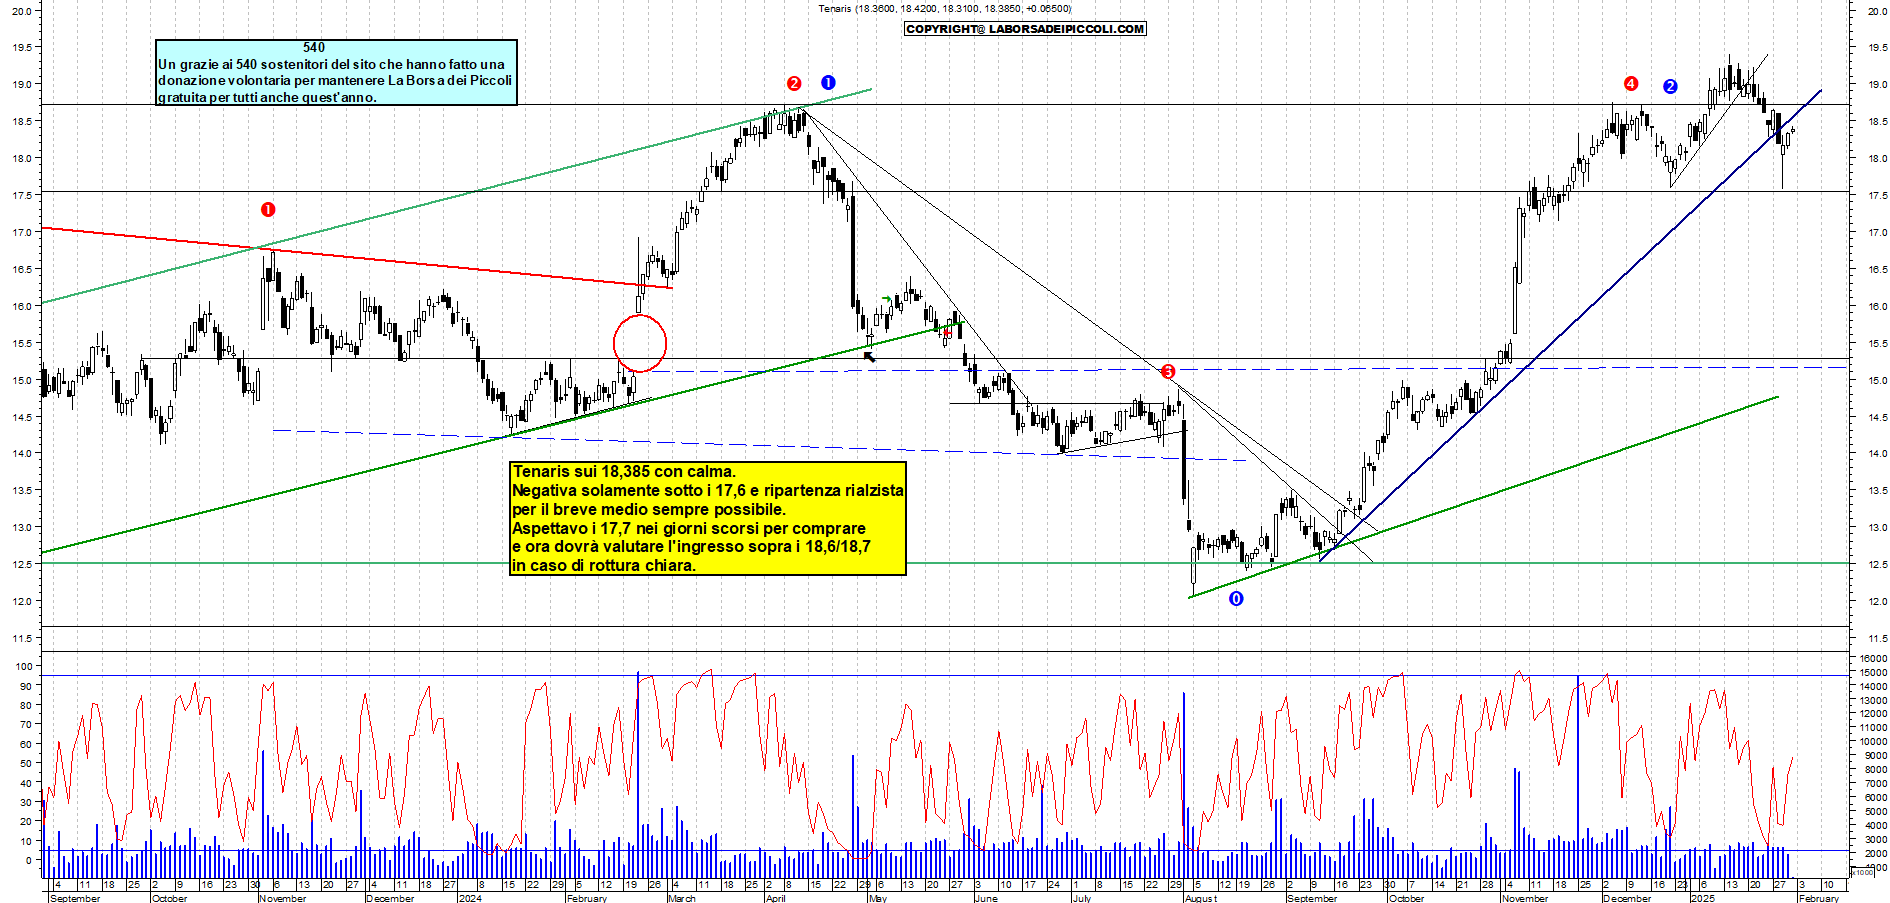Select the March label on time axis
Viewport: 1890px width, 903px height.
[682, 898]
